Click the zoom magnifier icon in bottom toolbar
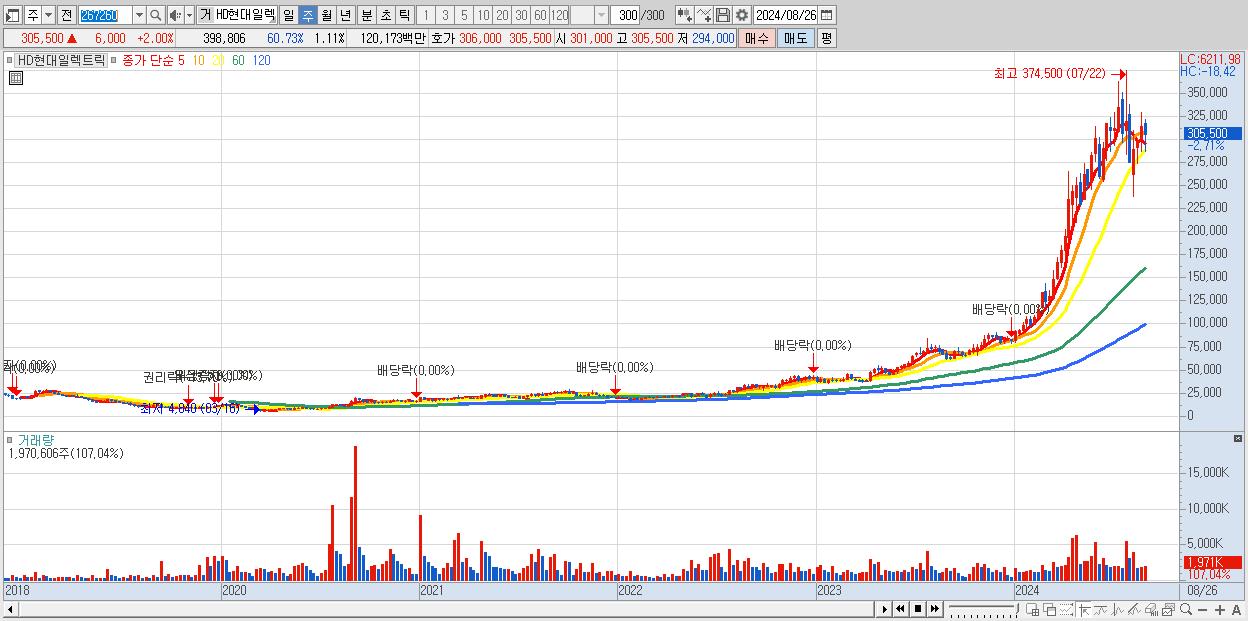This screenshot has width=1248, height=621. (x=1186, y=610)
